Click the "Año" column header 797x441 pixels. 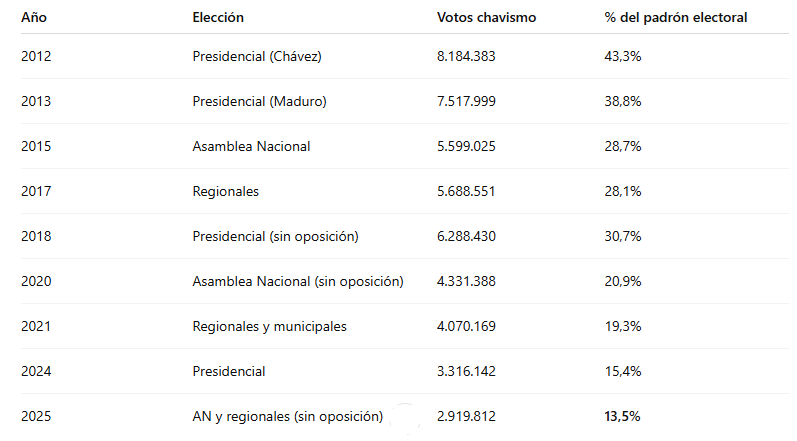pyautogui.click(x=32, y=18)
